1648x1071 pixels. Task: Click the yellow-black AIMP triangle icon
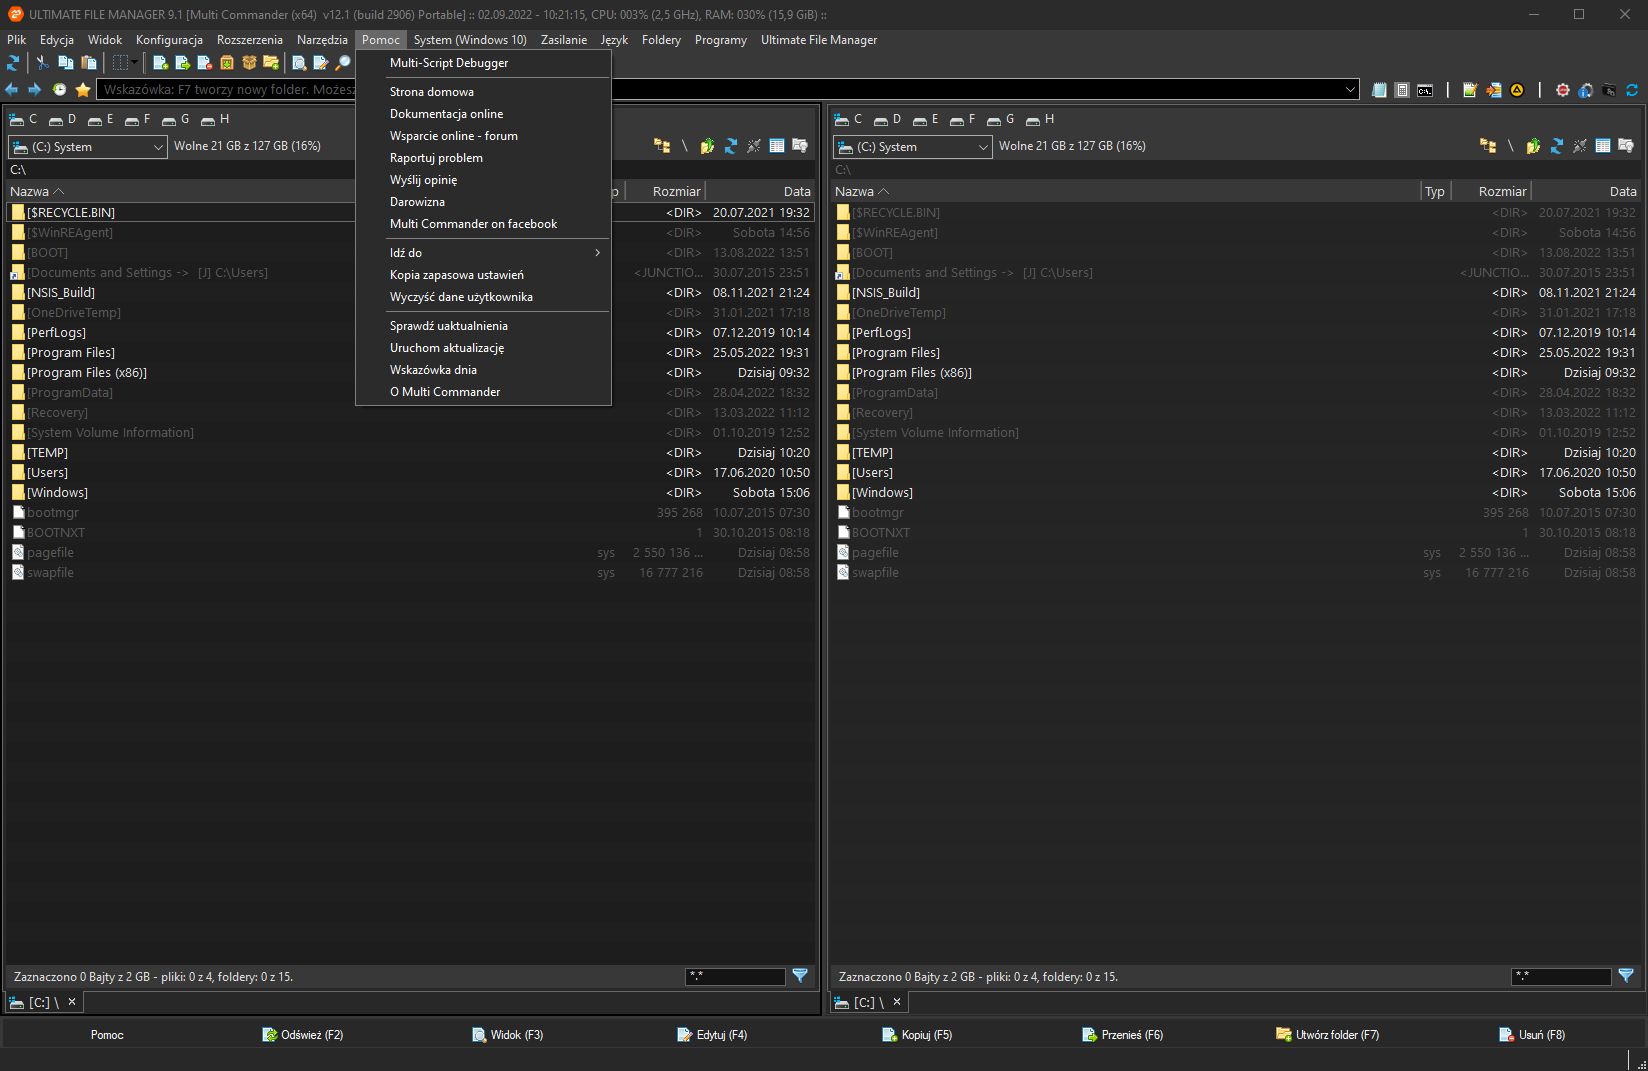[x=1517, y=90]
